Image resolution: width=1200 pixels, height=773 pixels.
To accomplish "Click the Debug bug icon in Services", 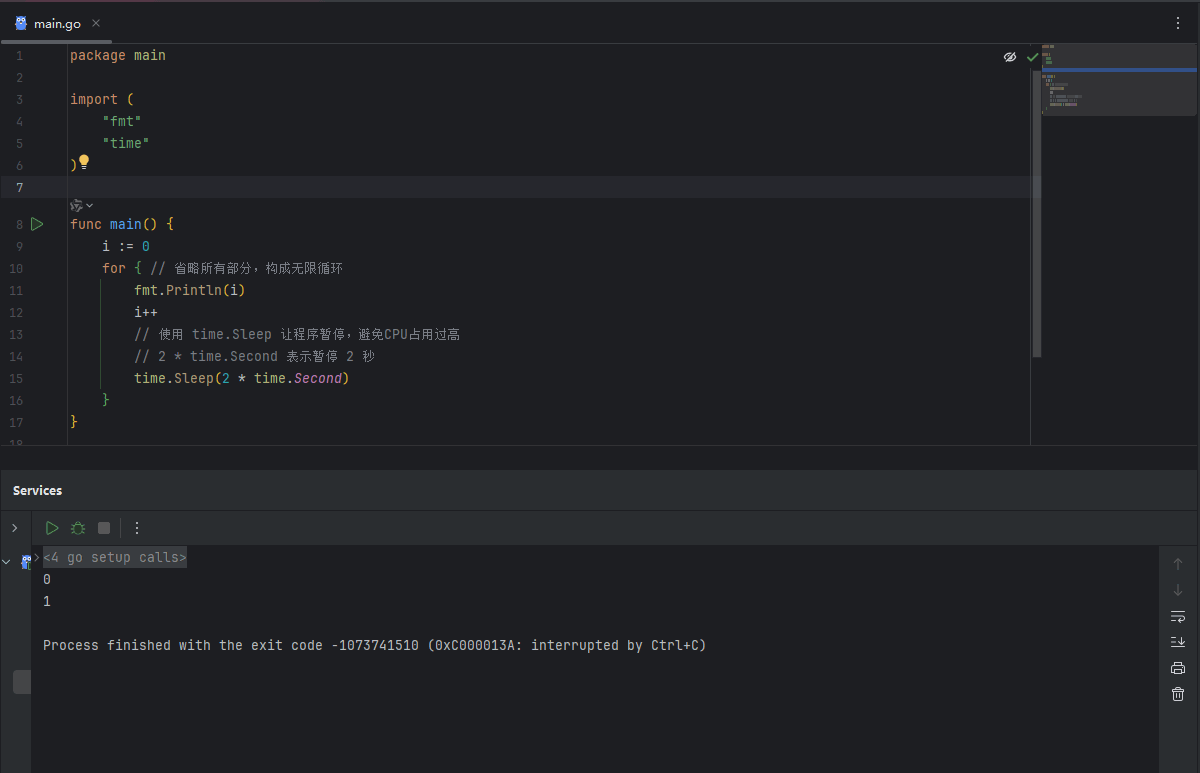I will point(78,528).
